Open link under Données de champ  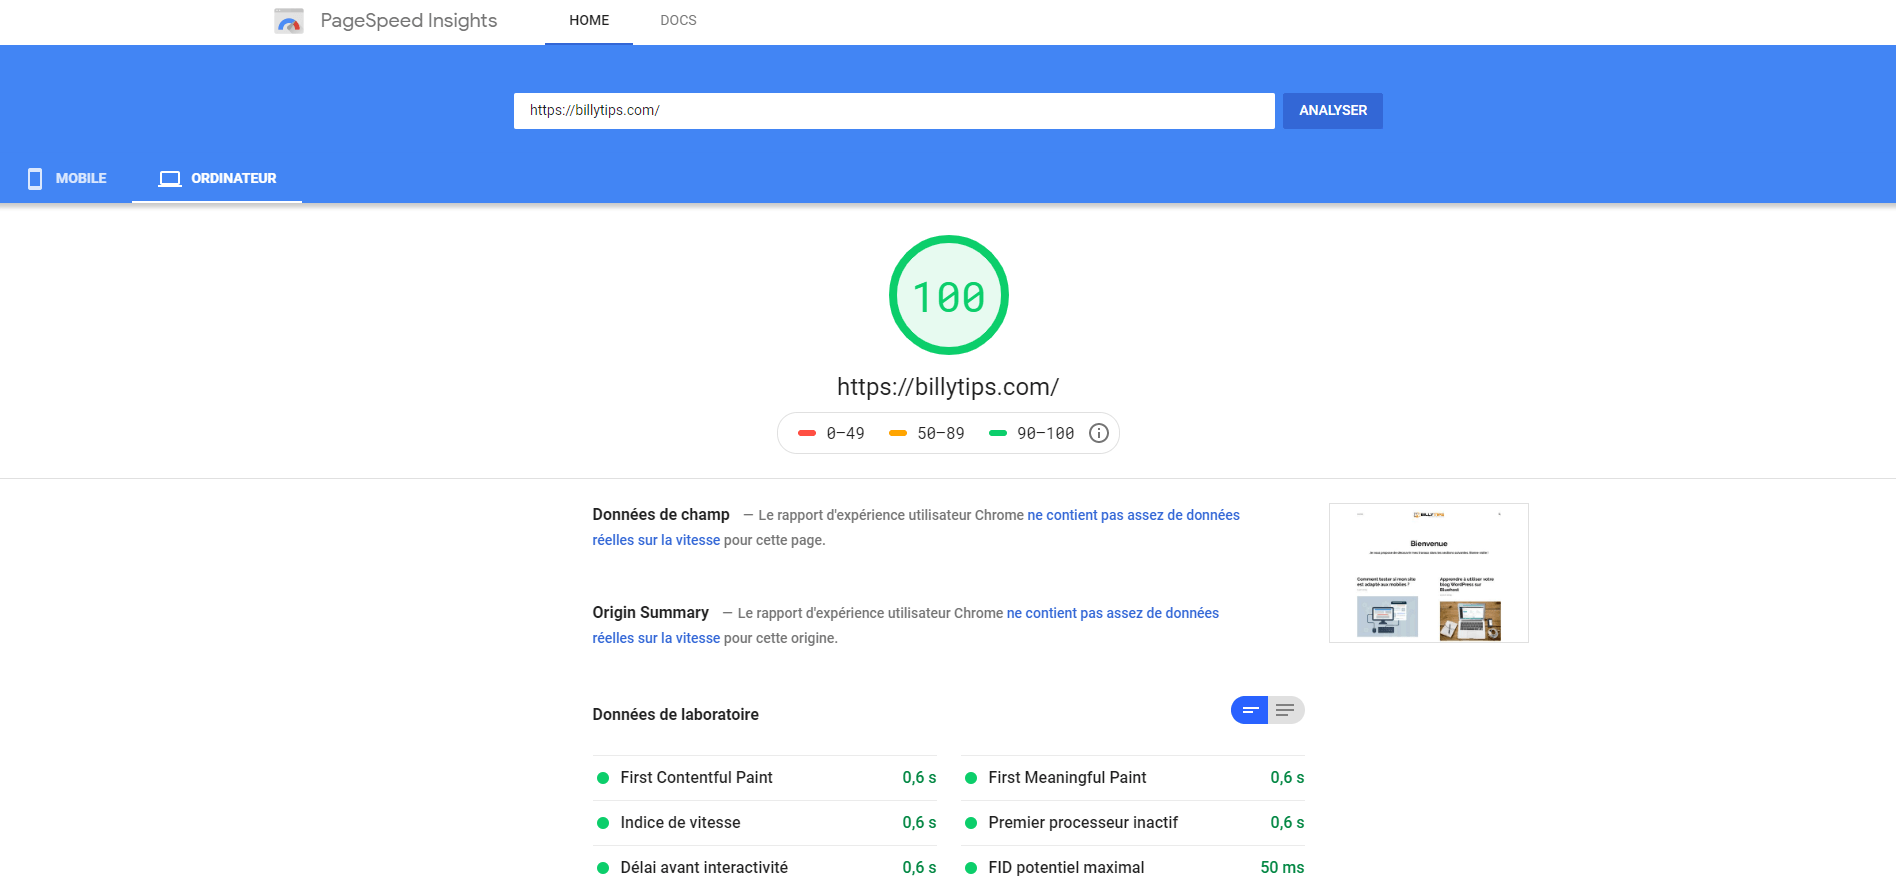click(1132, 515)
